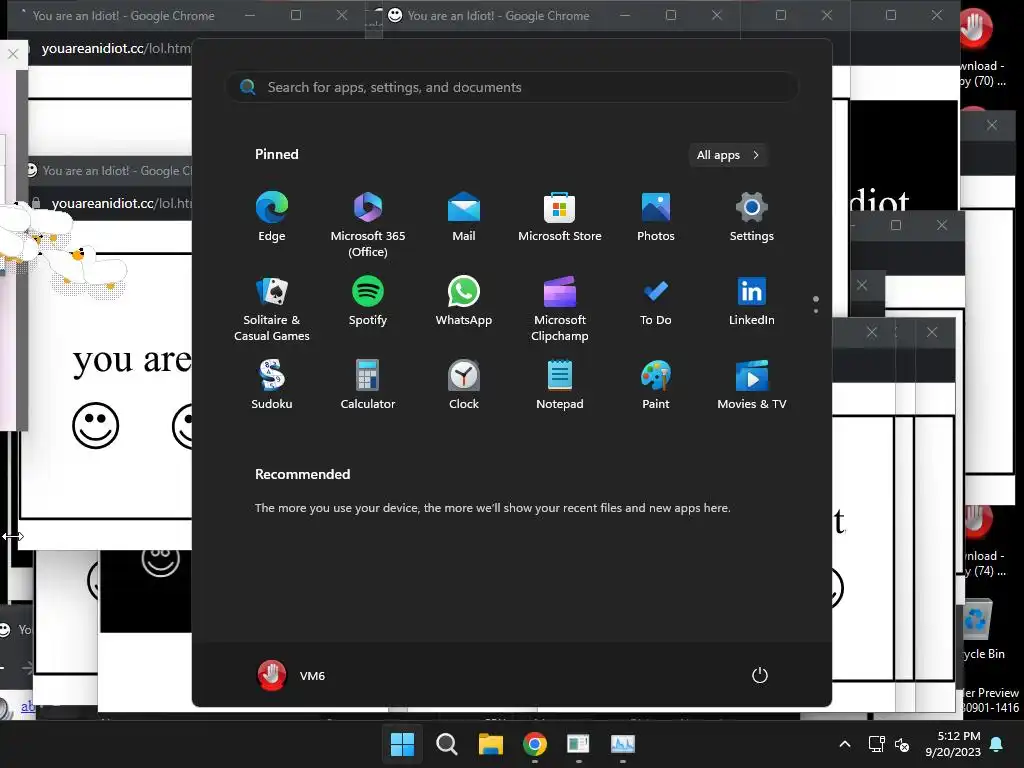Open the notification bell icon
The image size is (1024, 768).
(997, 744)
